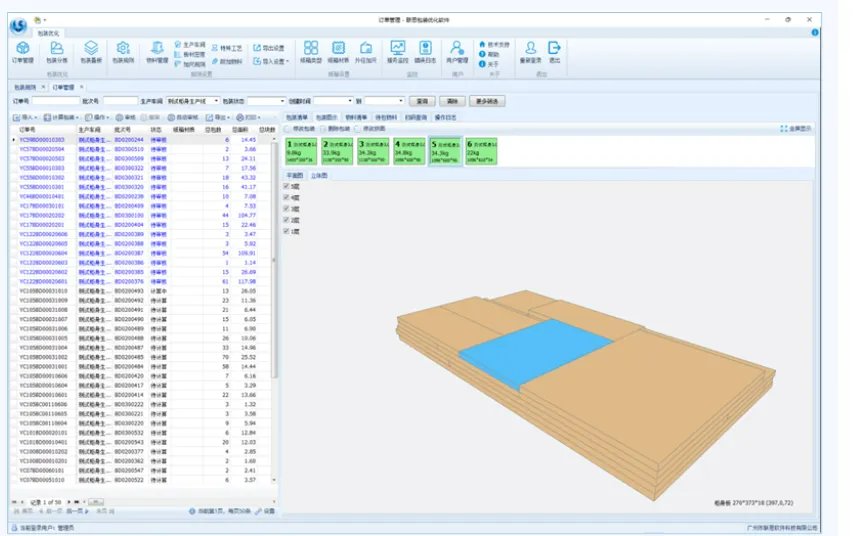
Task: Open the 外径加厚 ribbon icon
Action: tap(367, 51)
